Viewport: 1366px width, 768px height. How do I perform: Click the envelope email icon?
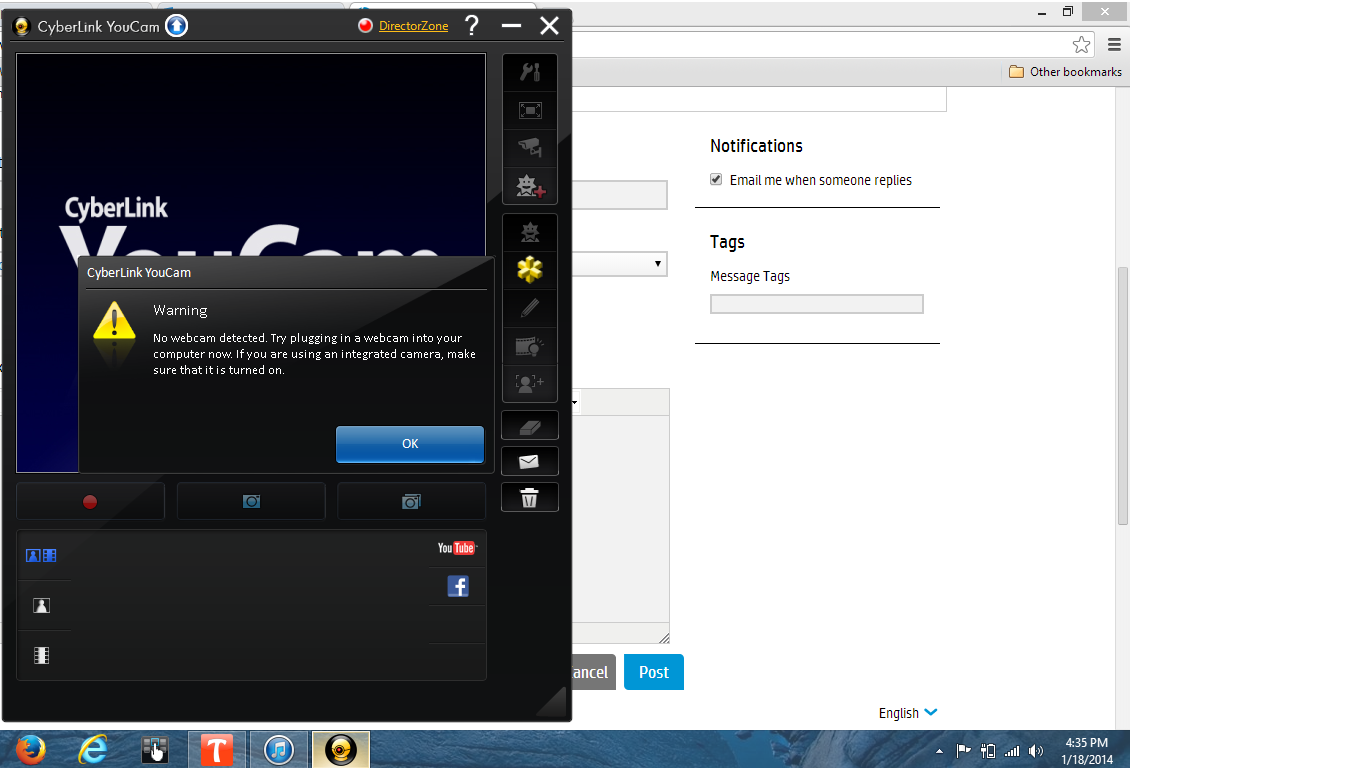pyautogui.click(x=529, y=461)
